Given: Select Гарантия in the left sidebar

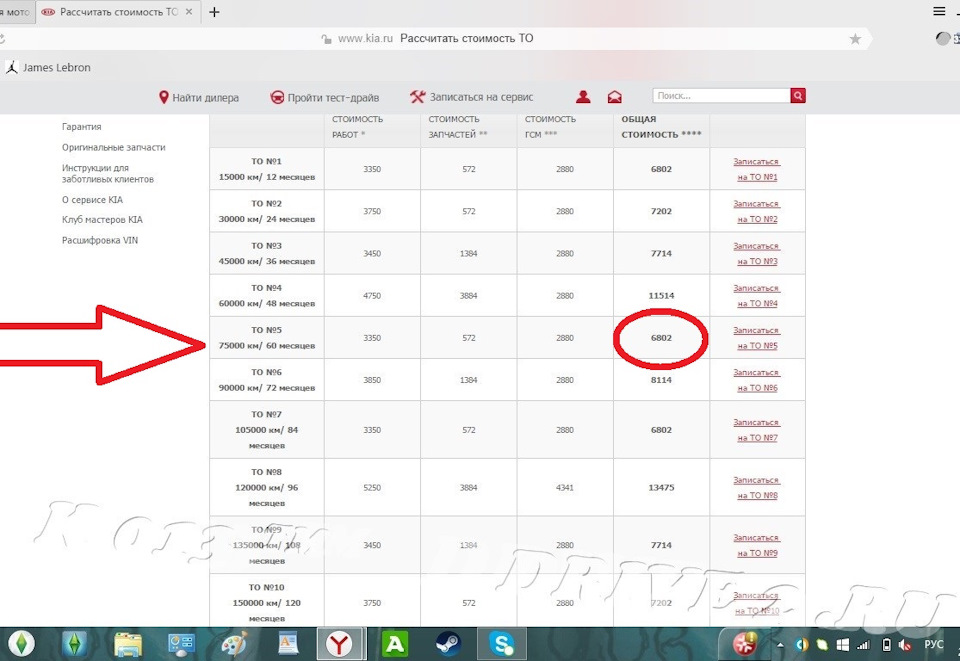Looking at the screenshot, I should pos(81,127).
